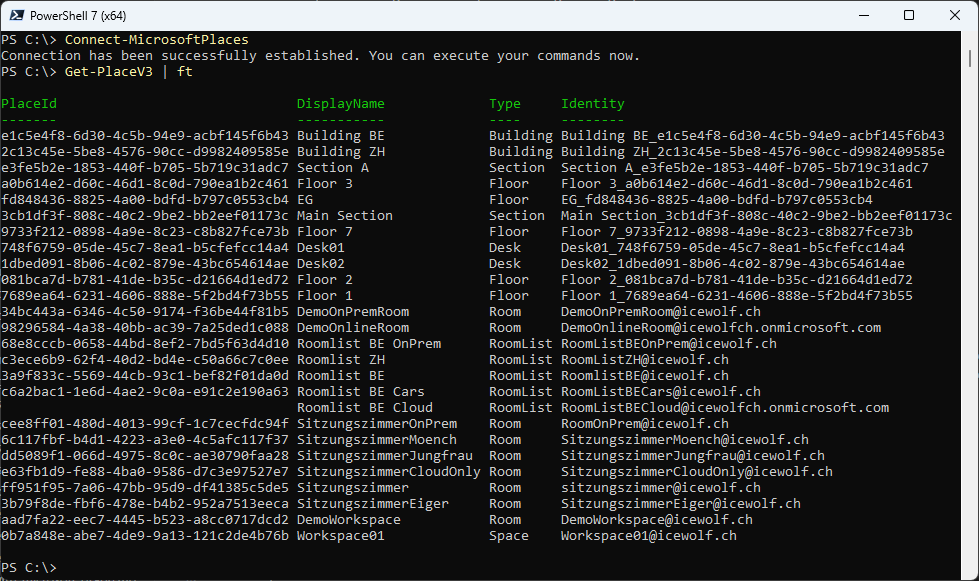The width and height of the screenshot is (979, 581).
Task: Click the Desk type in Desk01 row
Action: click(x=505, y=248)
